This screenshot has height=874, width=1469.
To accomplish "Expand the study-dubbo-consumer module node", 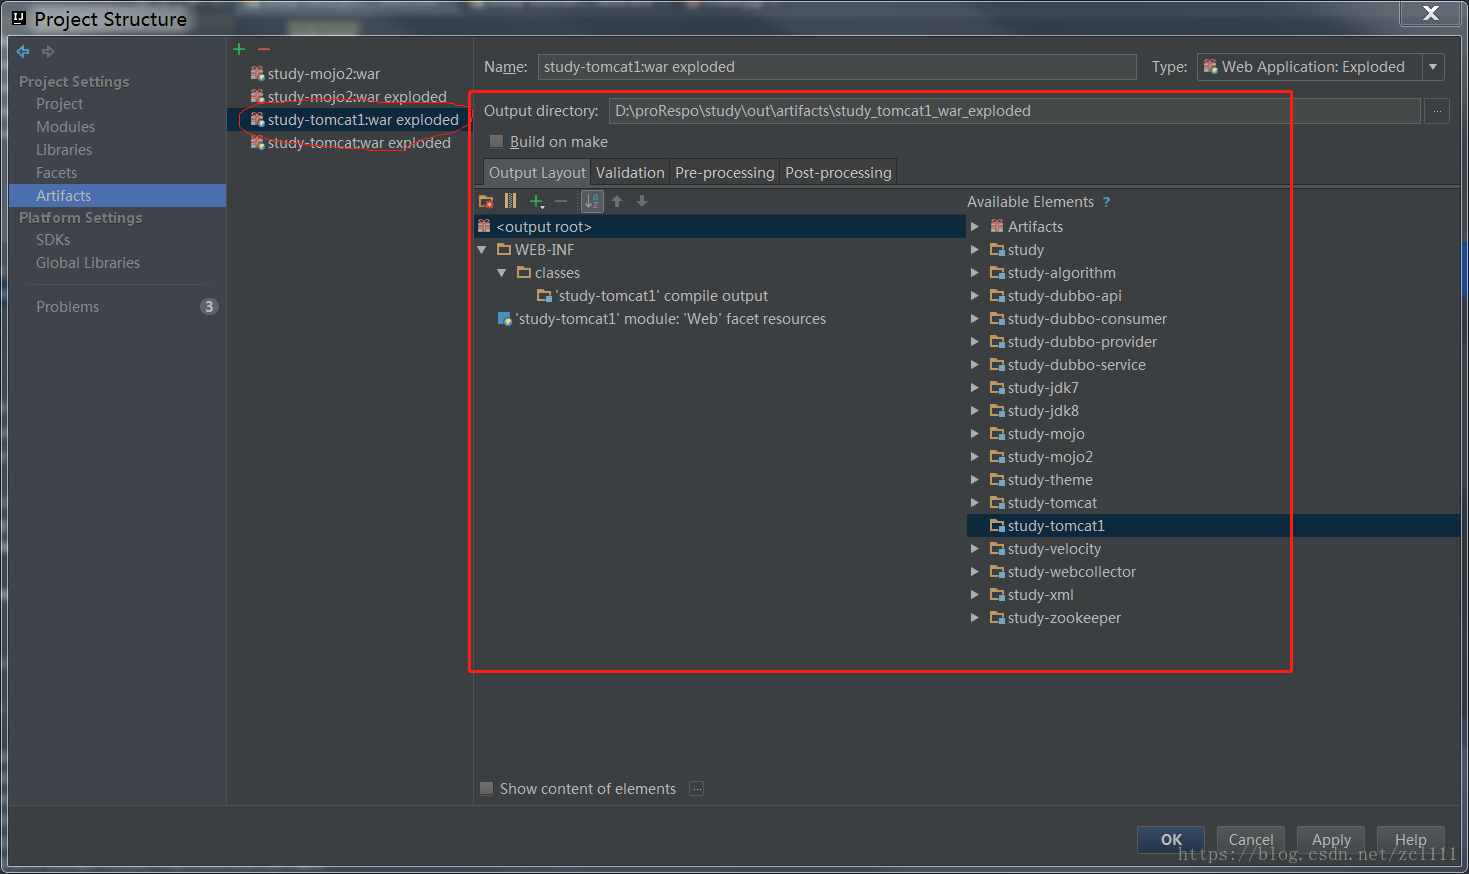I will [x=975, y=319].
